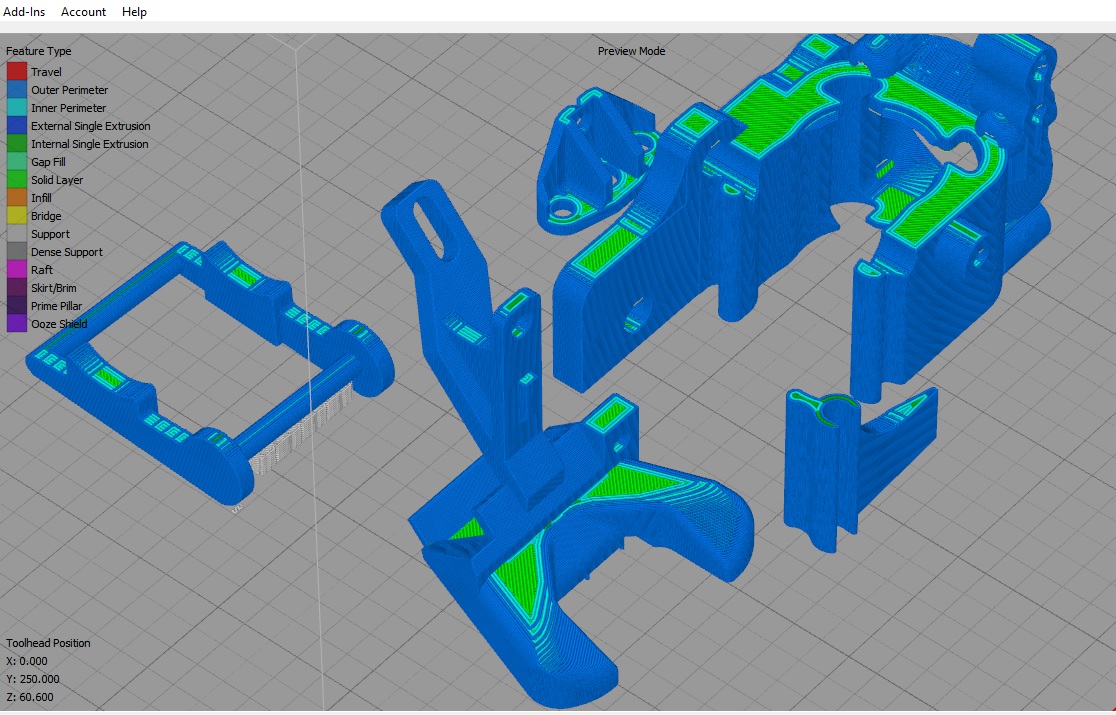Open the Add-Ins menu
Image resolution: width=1116 pixels, height=715 pixels.
[24, 11]
